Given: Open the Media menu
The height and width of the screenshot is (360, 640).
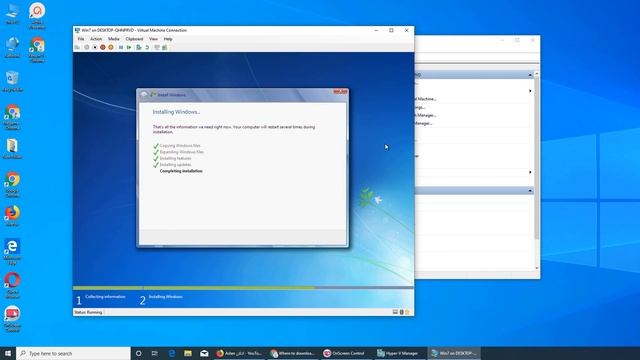Looking at the screenshot, I should click(113, 39).
